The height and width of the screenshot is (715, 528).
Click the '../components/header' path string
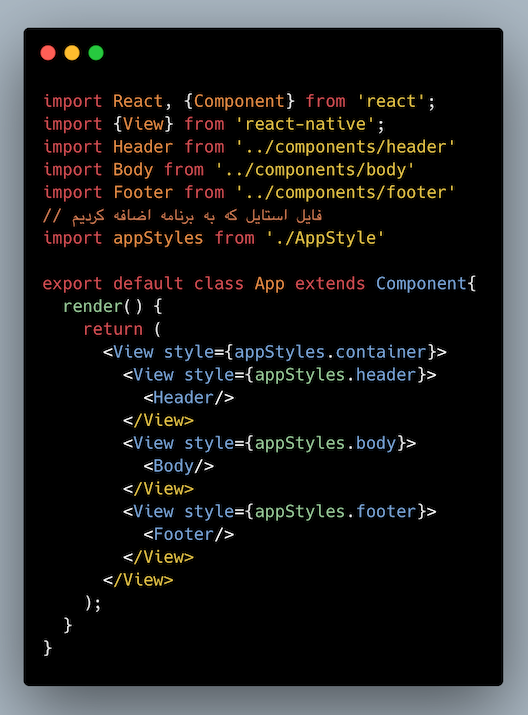pos(346,147)
